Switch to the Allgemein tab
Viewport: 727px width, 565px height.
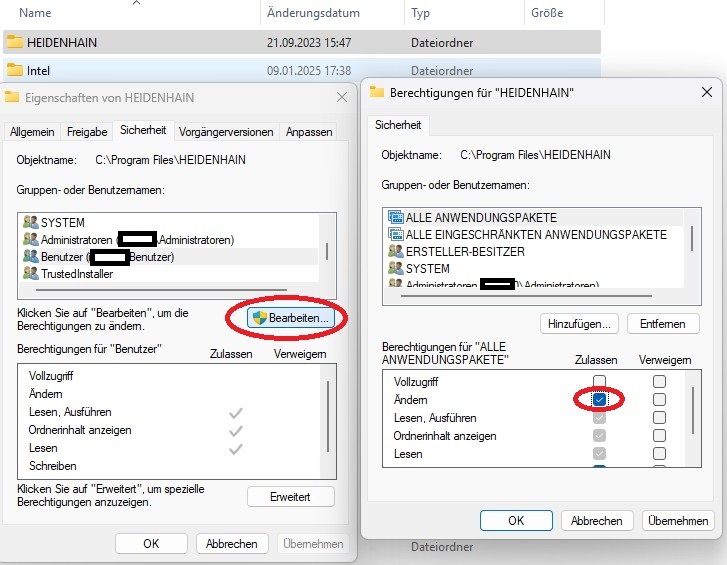pos(32,132)
